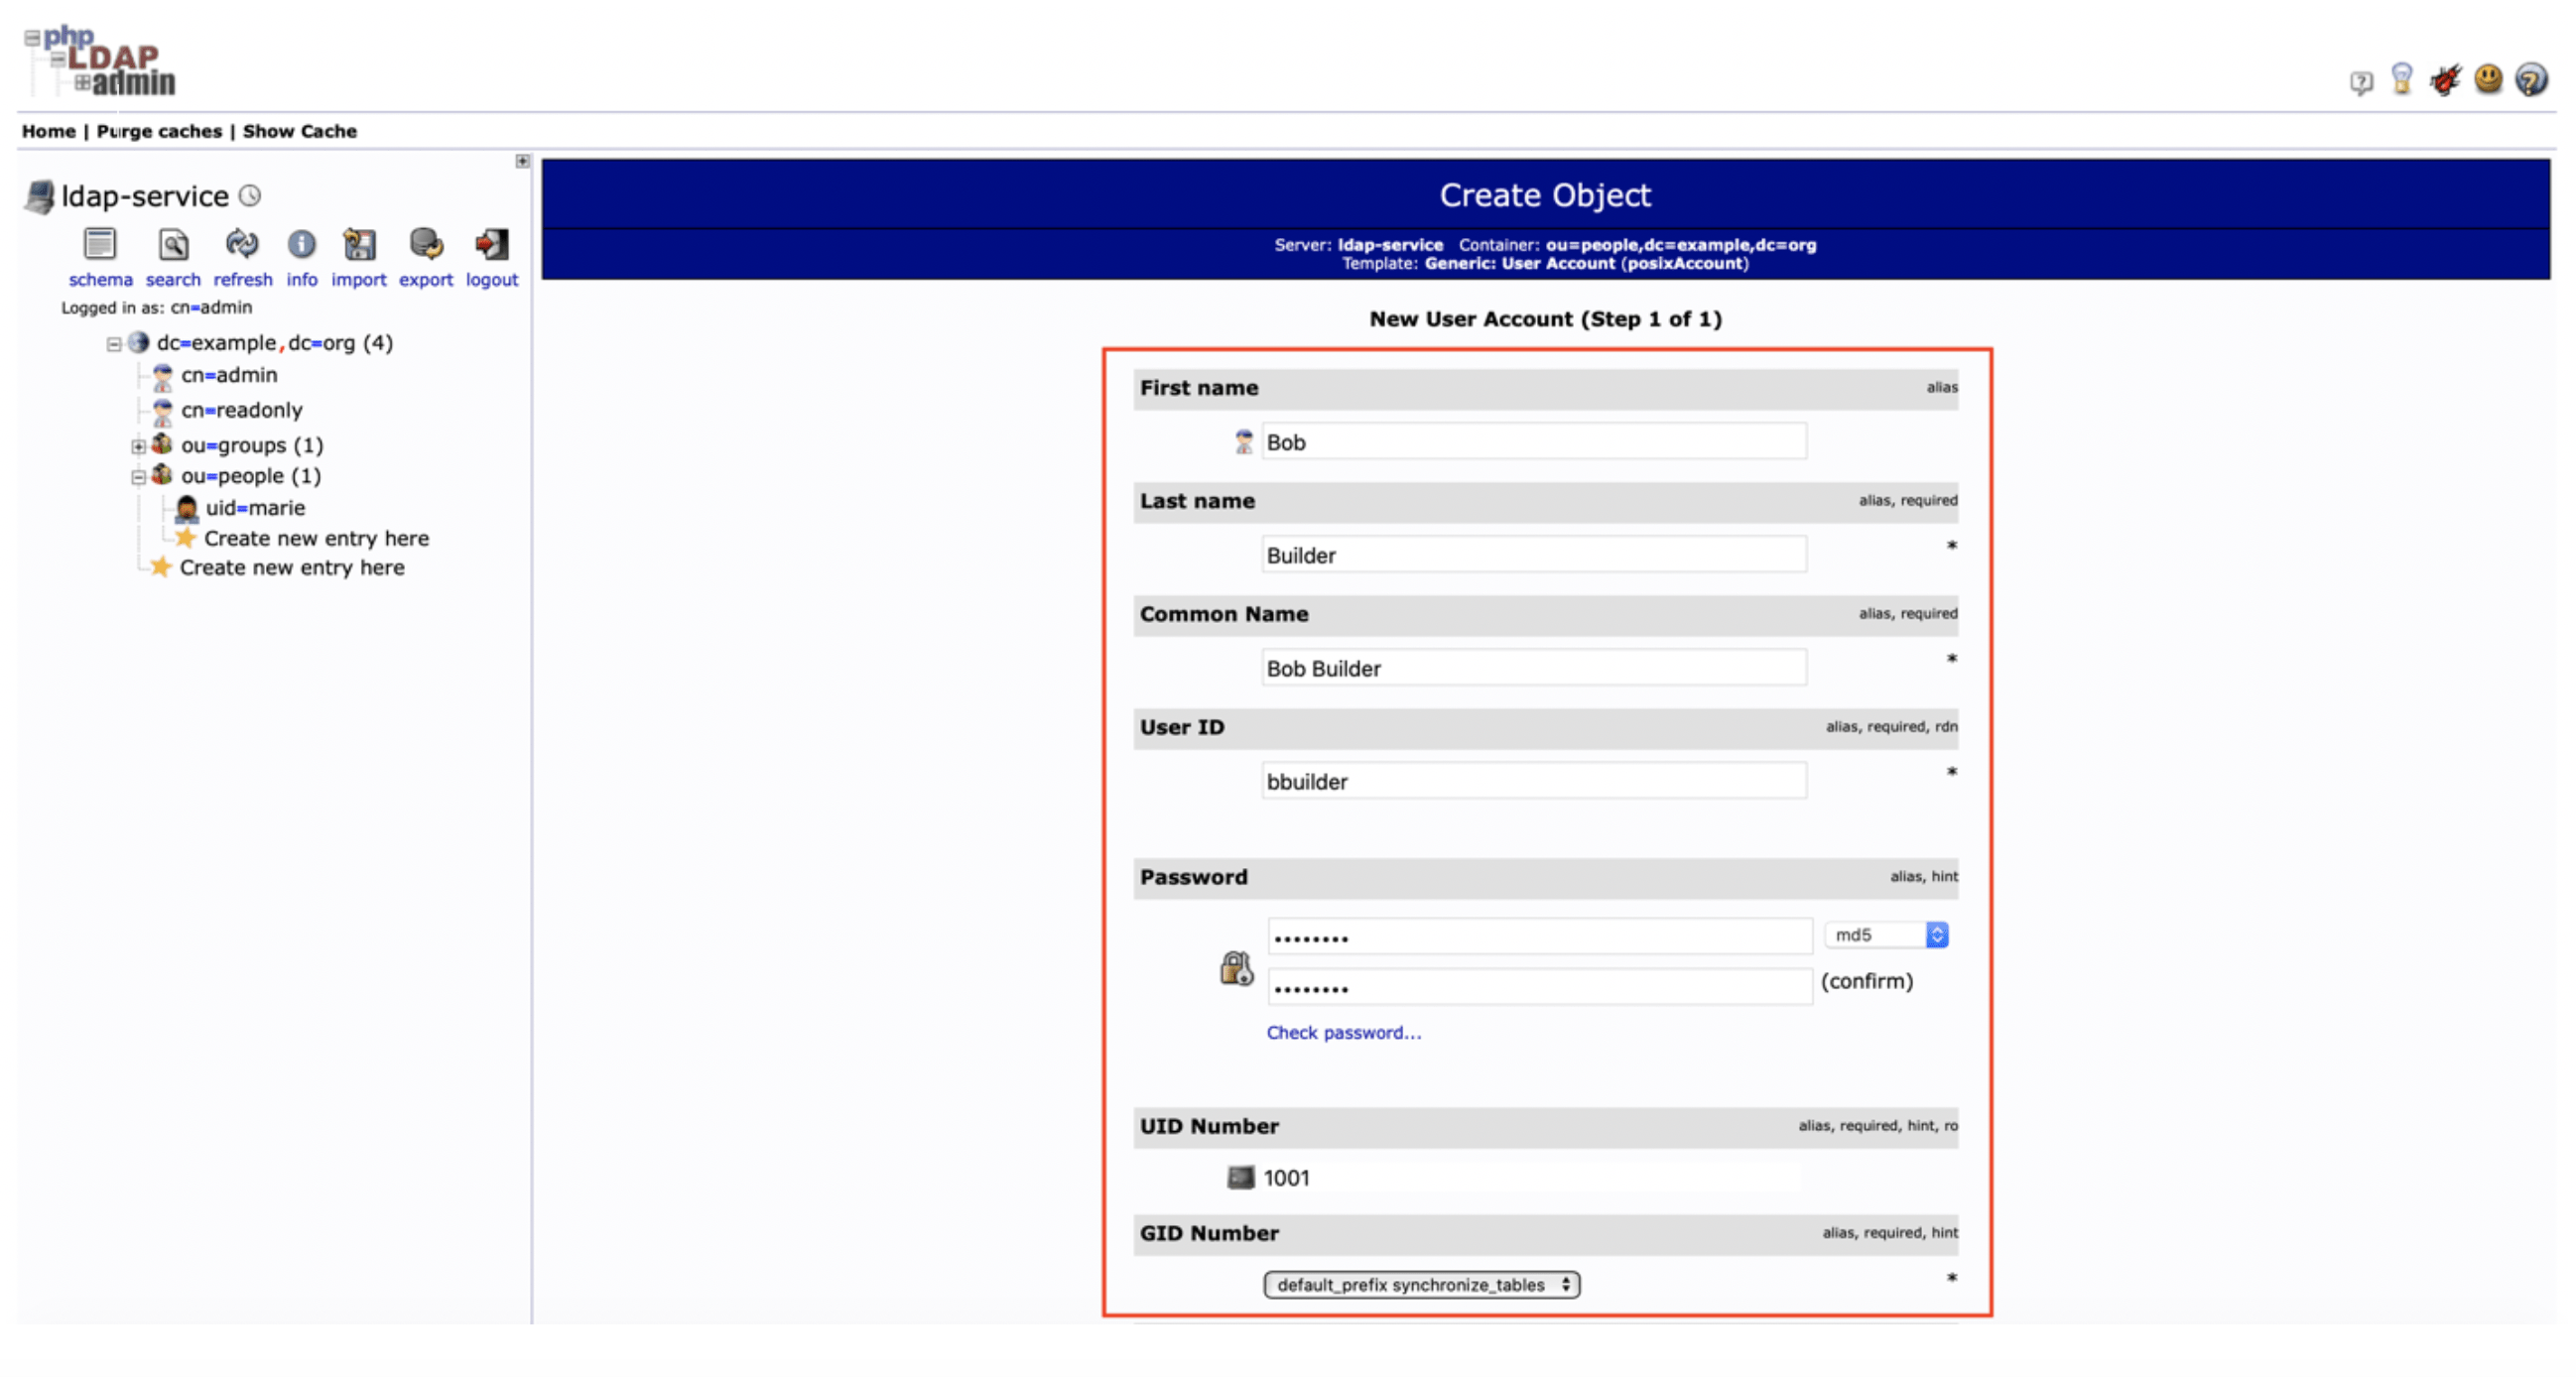Click the help question mark icon
This screenshot has width=2576, height=1377.
point(2531,79)
